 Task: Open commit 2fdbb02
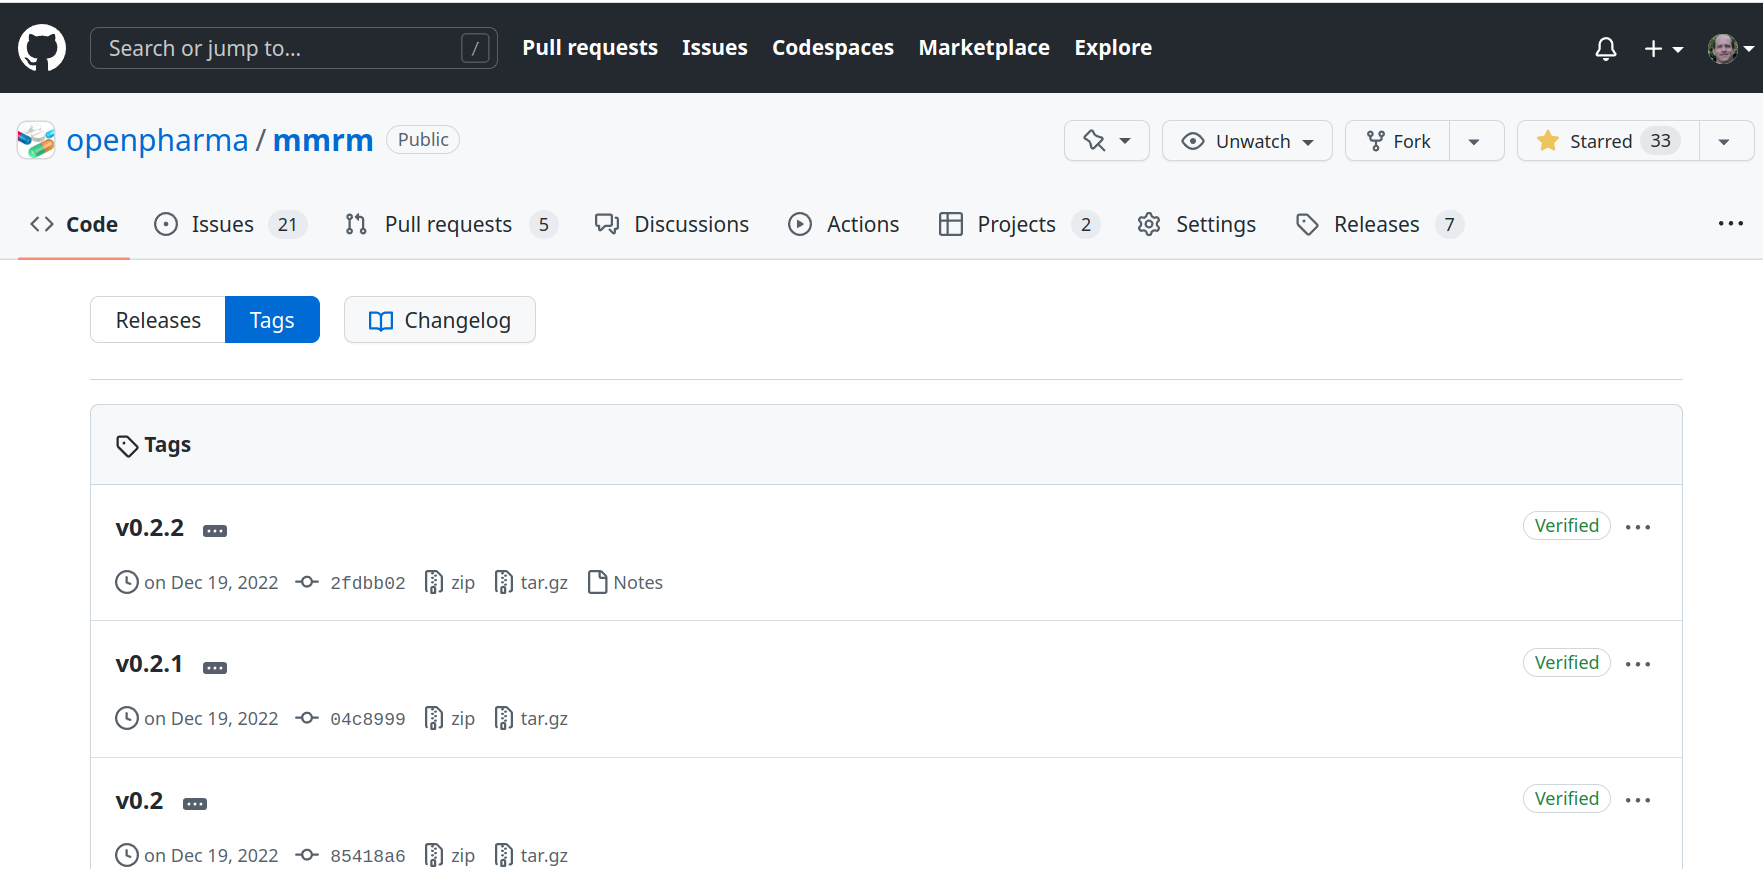pos(367,583)
